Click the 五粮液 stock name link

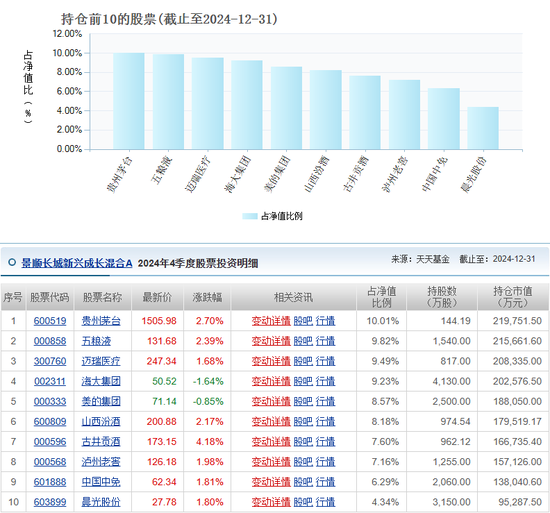pos(96,341)
